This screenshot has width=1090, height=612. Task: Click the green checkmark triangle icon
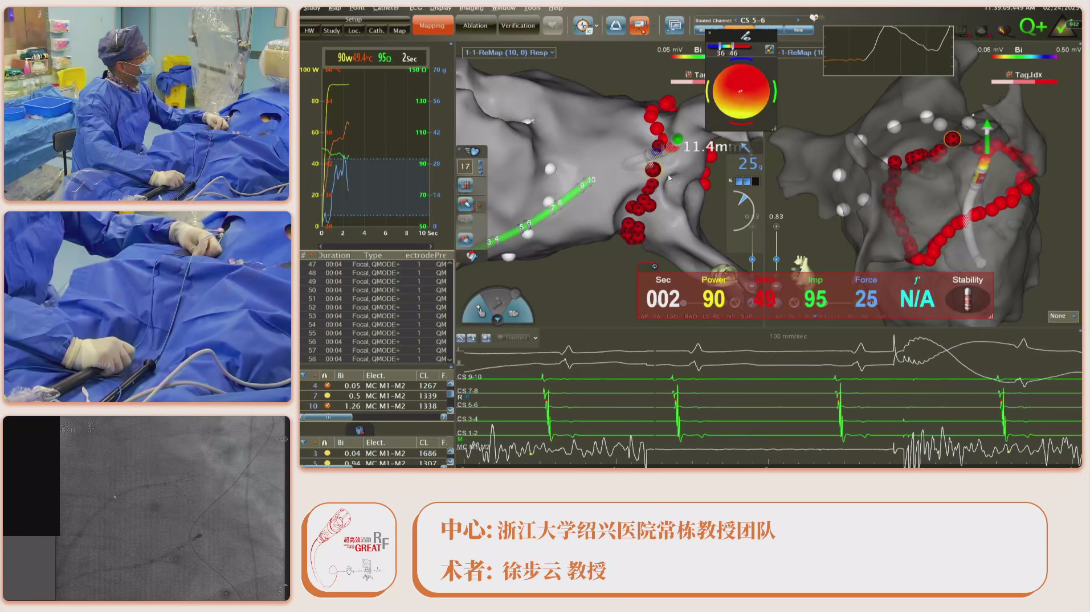click(x=1065, y=26)
